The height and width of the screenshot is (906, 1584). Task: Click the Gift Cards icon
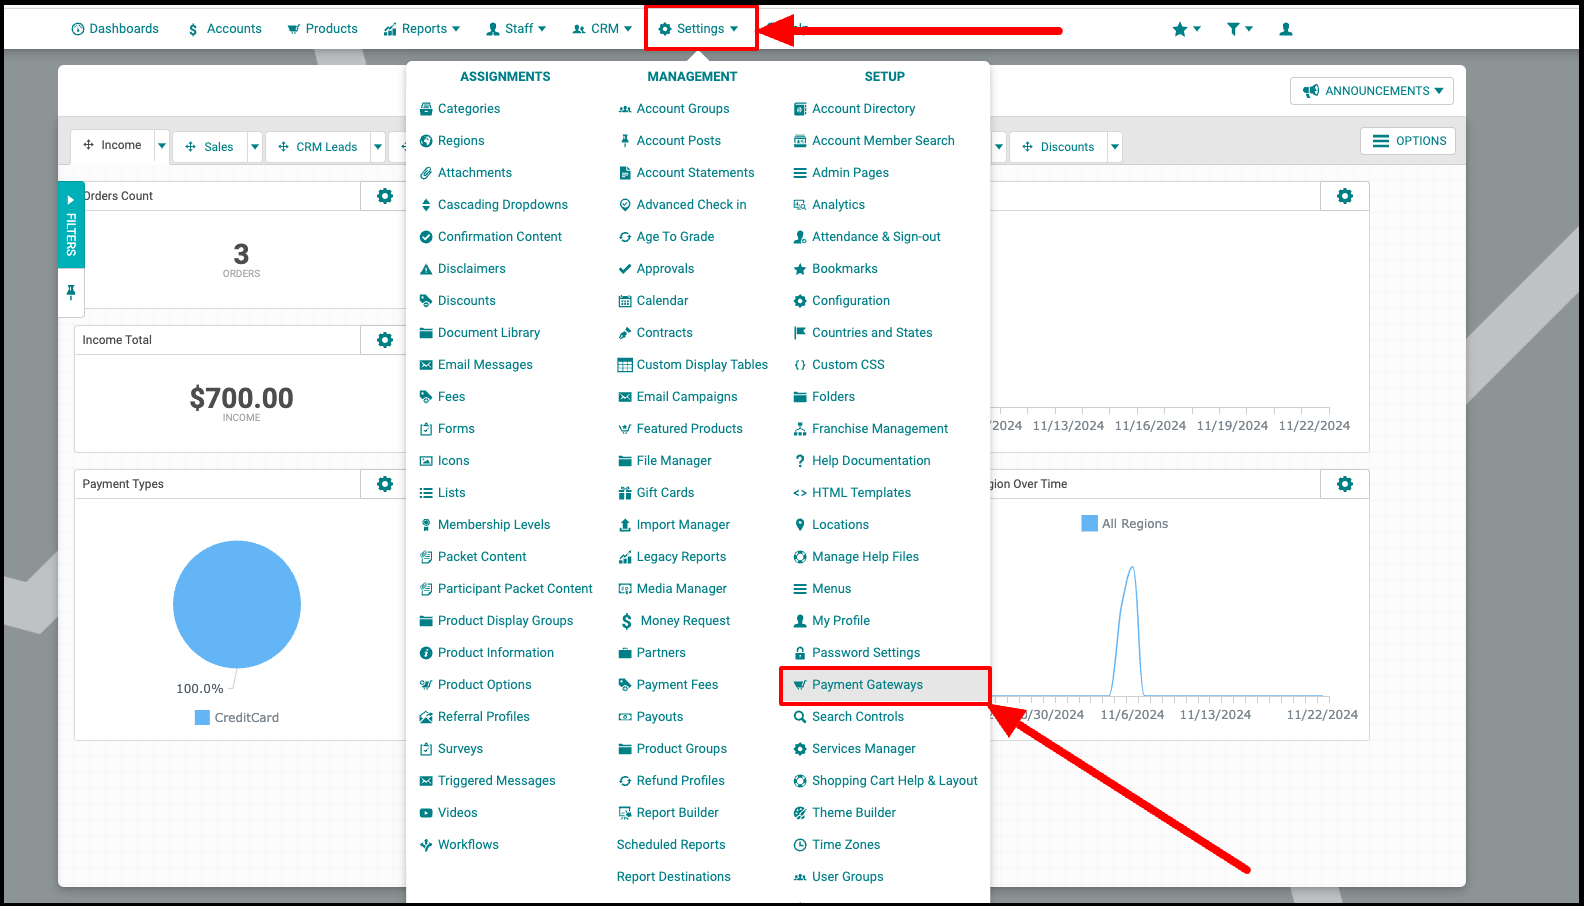click(625, 493)
